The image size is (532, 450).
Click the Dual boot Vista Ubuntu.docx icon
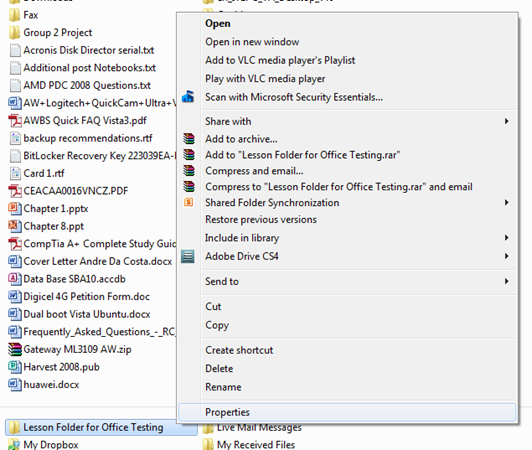15,314
